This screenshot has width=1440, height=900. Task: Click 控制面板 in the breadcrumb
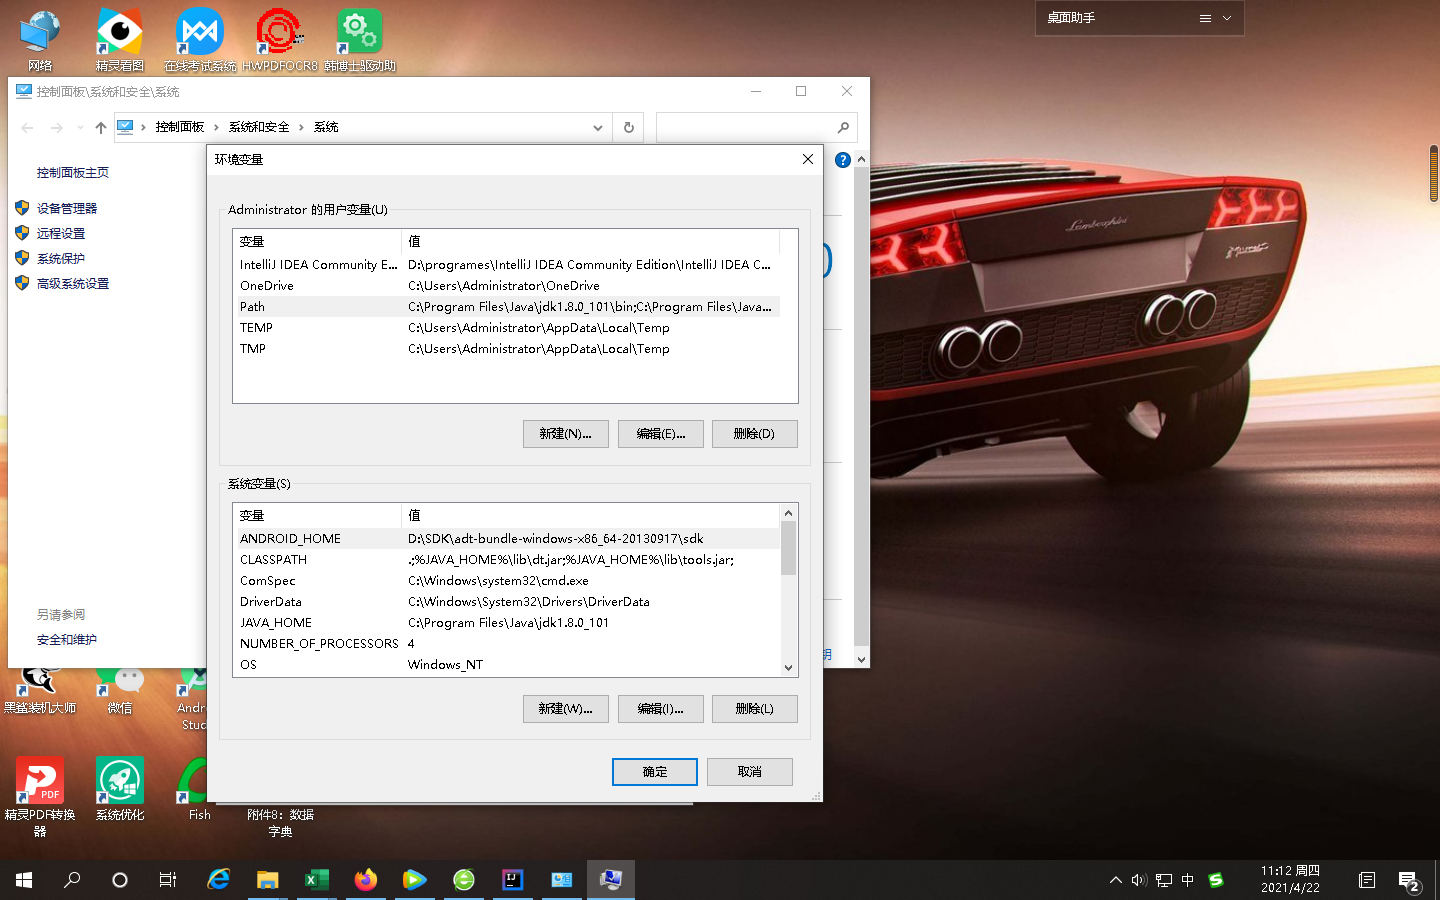point(180,127)
